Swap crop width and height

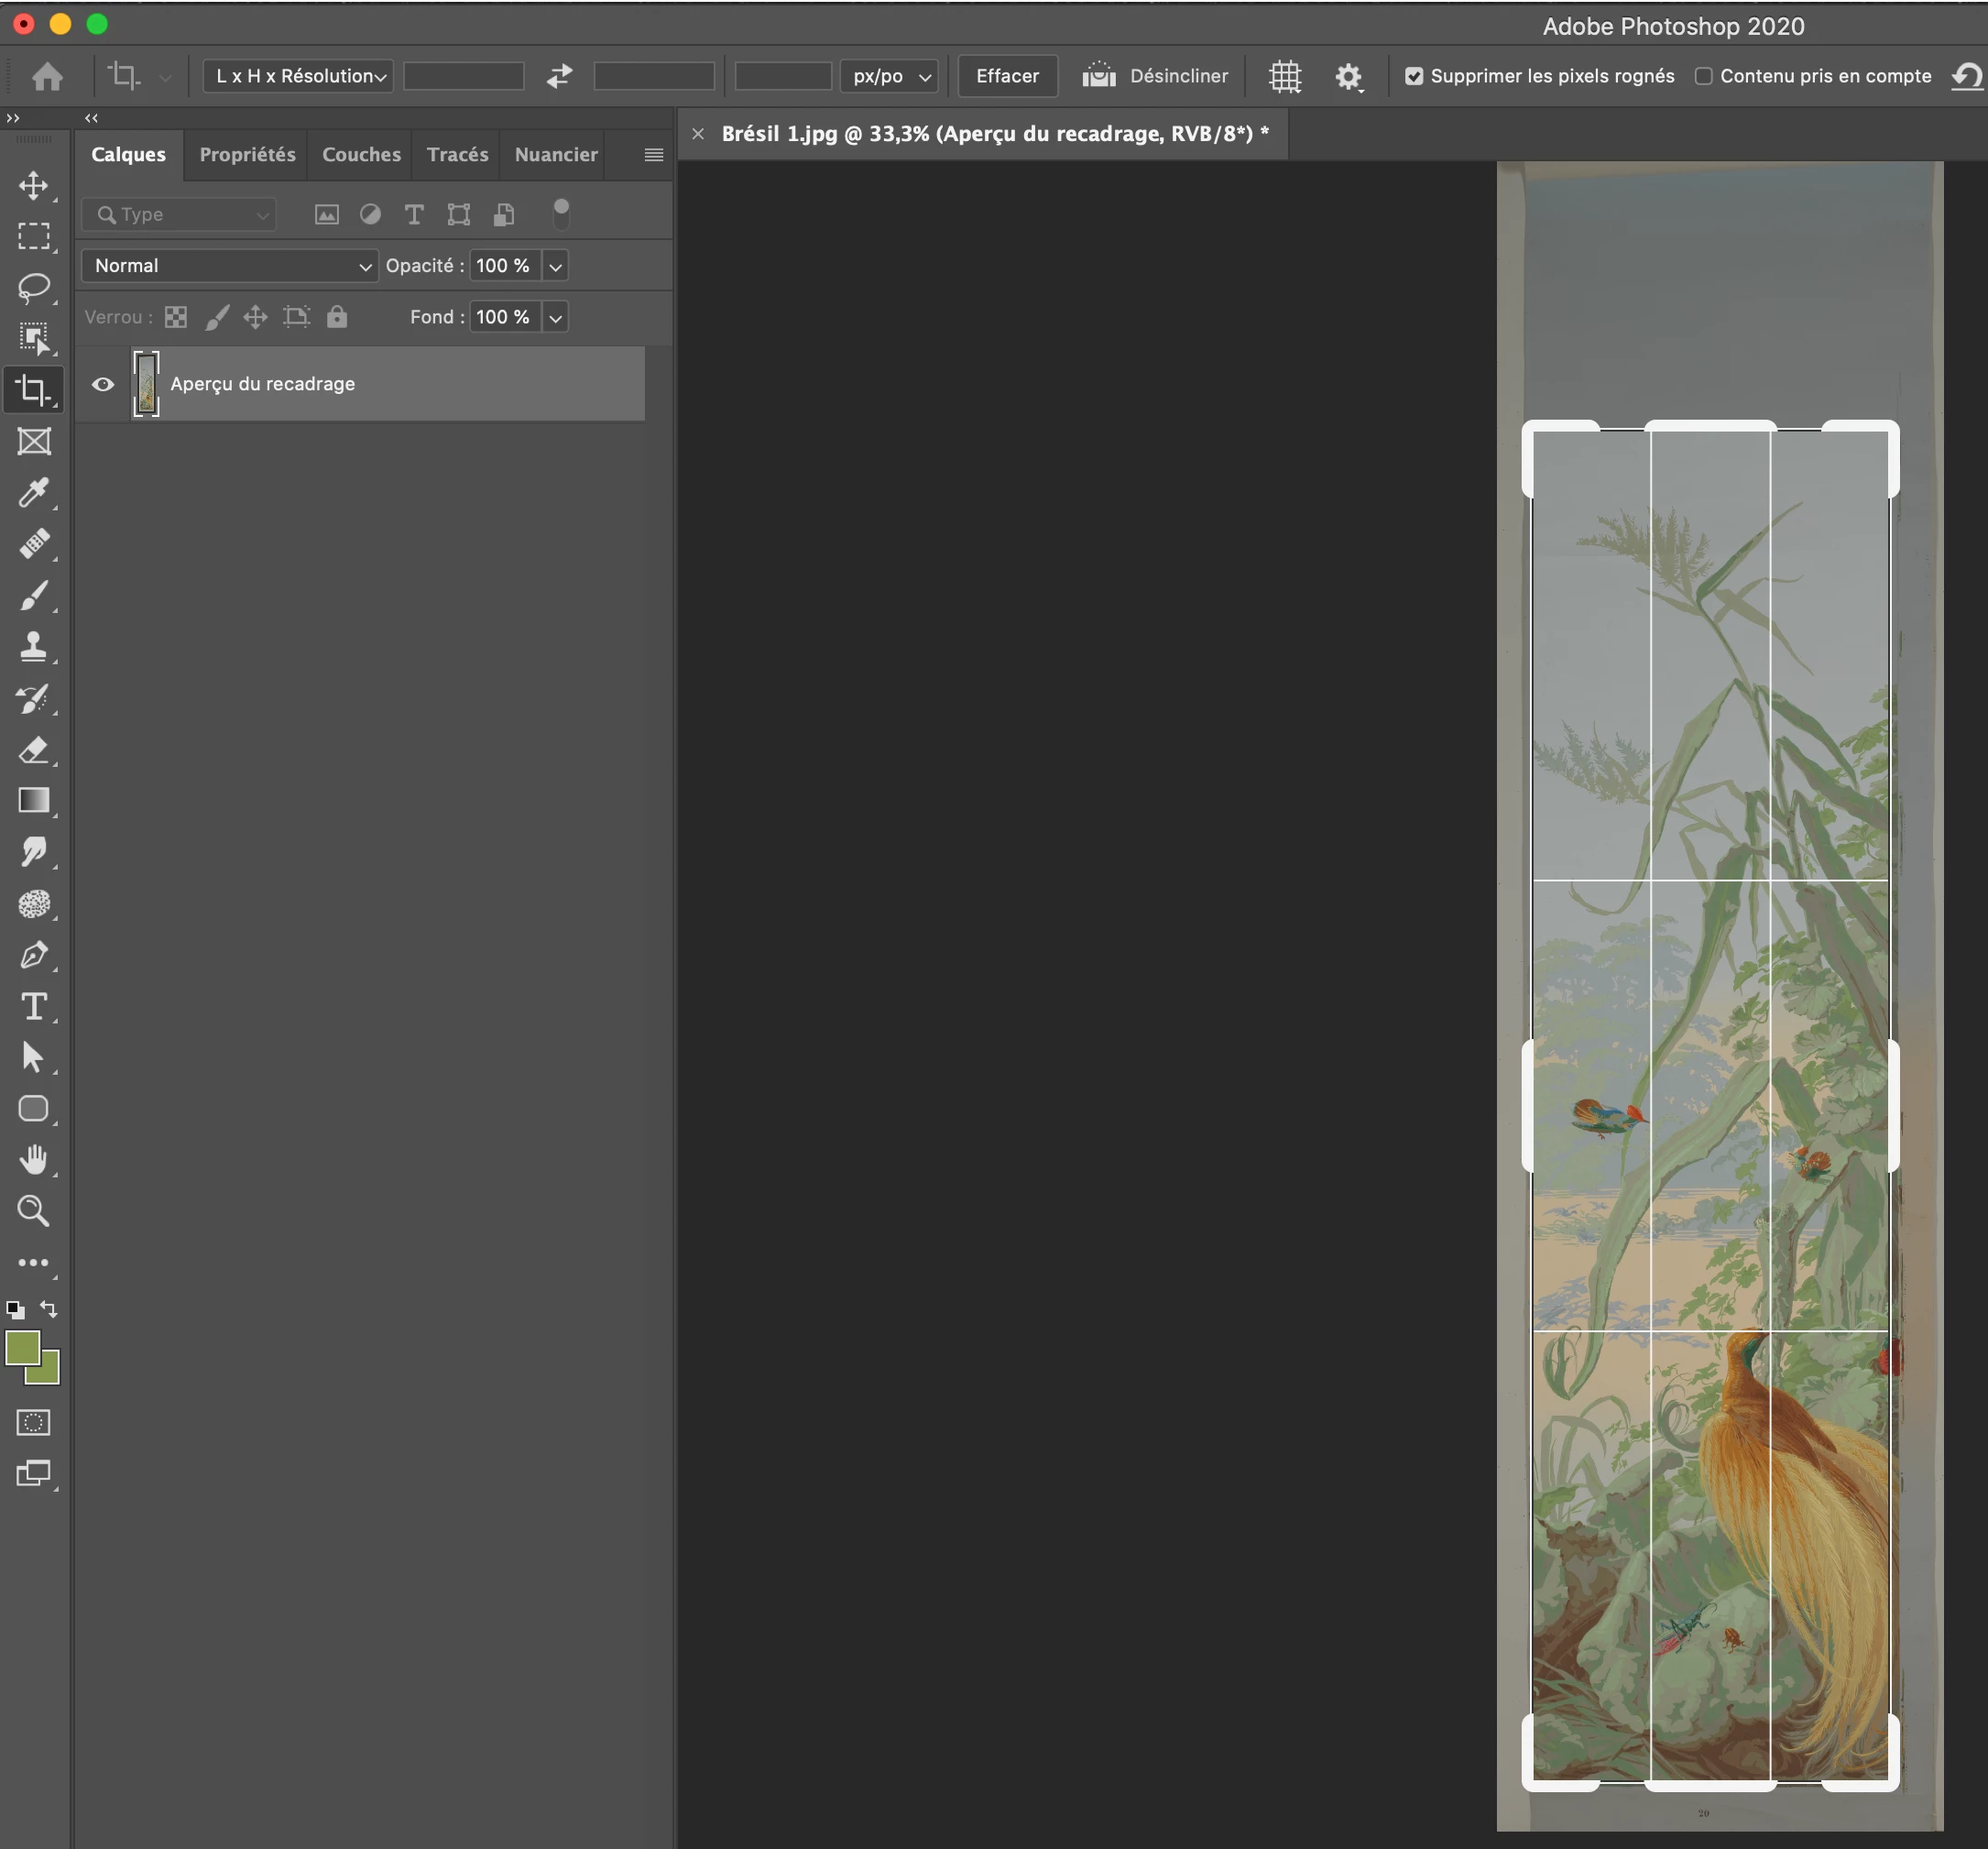(559, 76)
